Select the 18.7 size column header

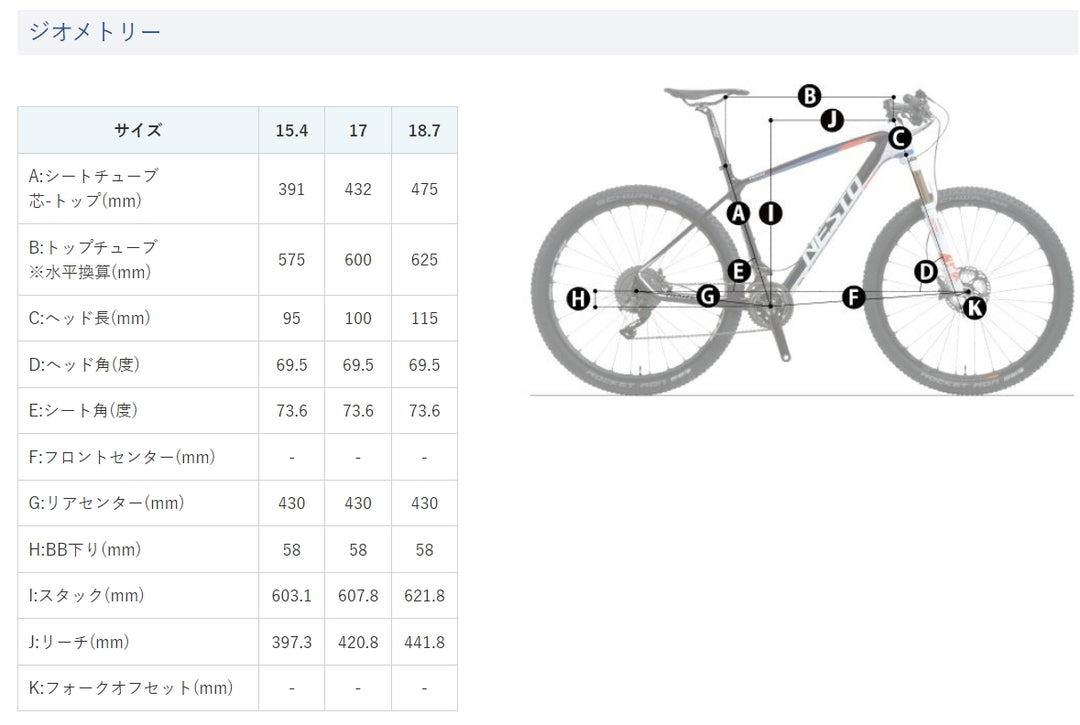pos(424,130)
